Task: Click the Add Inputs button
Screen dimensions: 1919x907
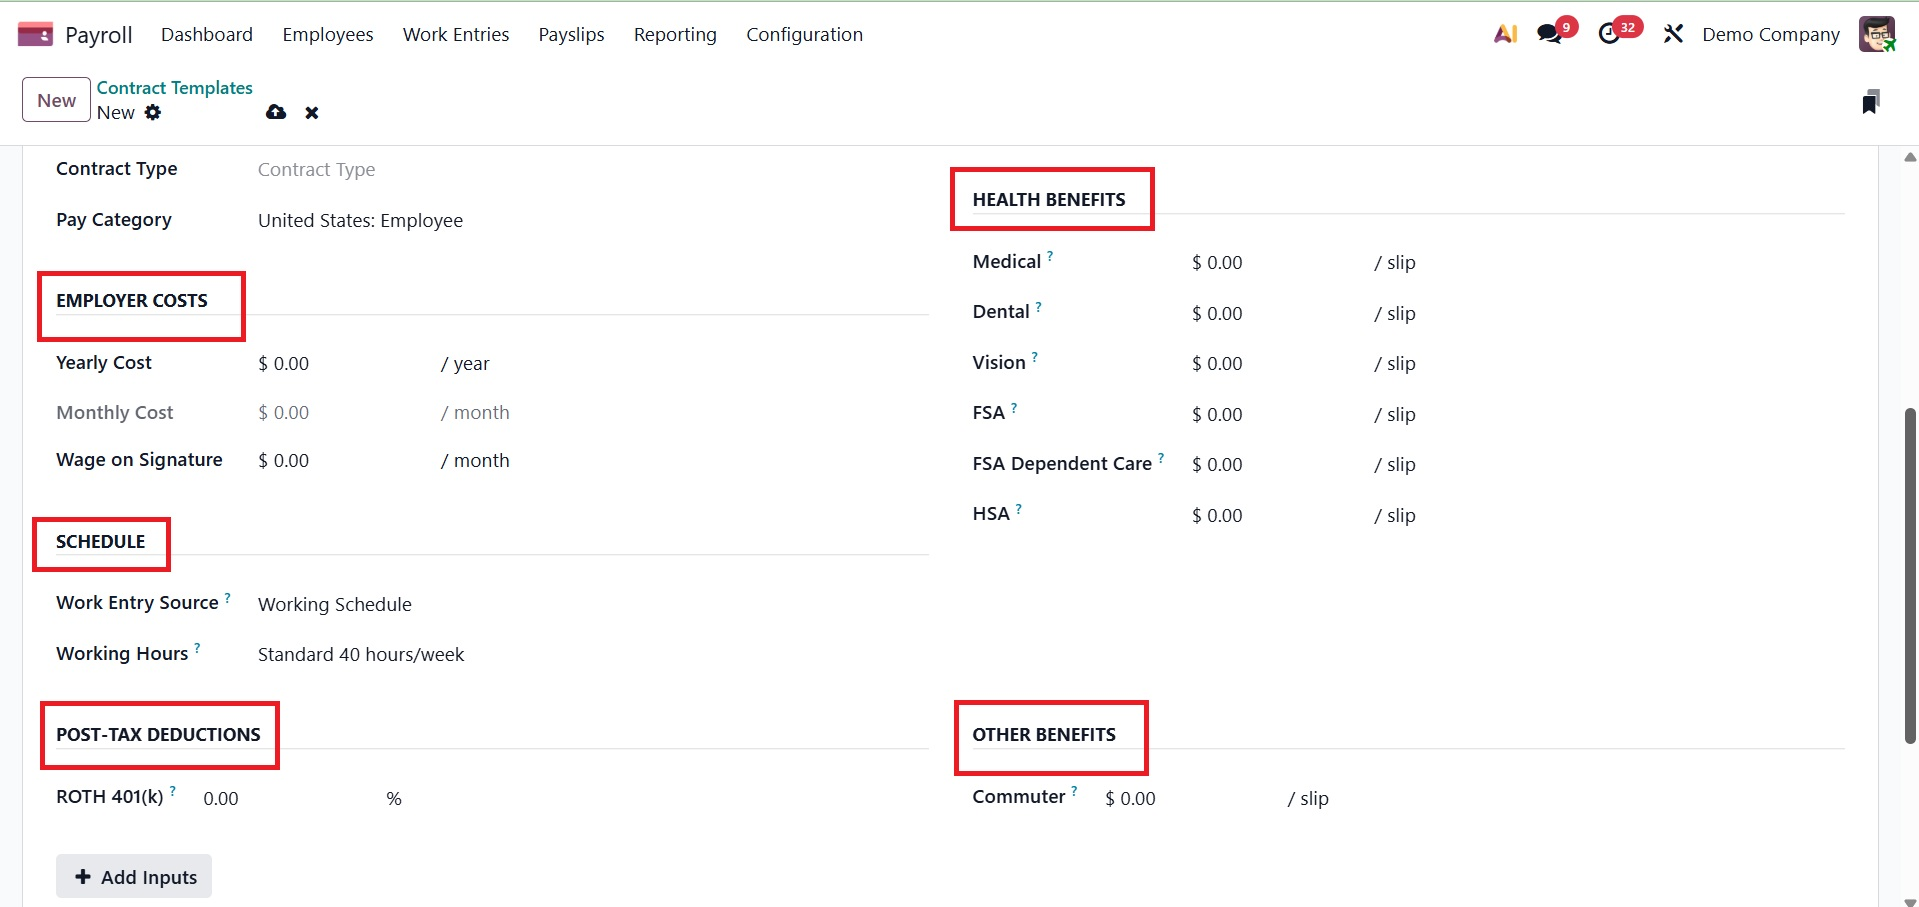Action: (x=134, y=877)
